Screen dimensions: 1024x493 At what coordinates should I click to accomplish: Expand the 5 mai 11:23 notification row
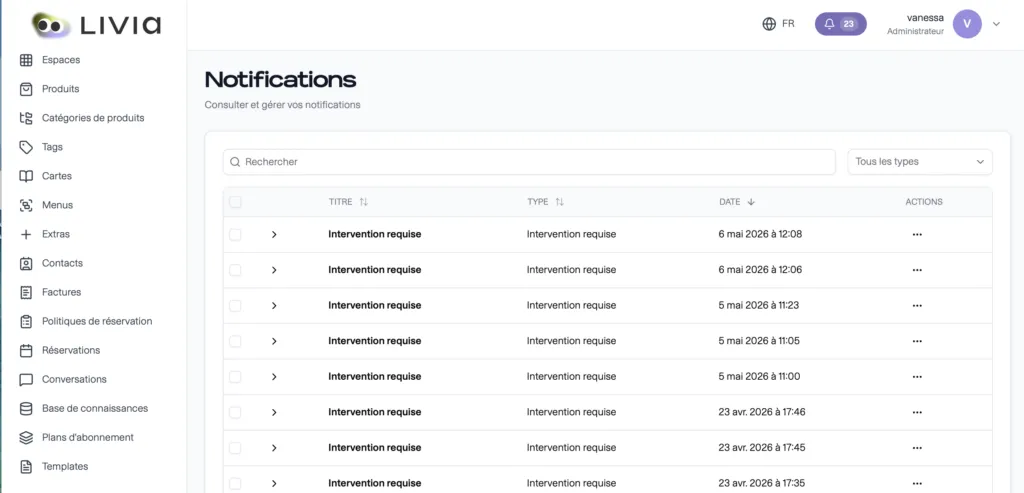point(274,306)
